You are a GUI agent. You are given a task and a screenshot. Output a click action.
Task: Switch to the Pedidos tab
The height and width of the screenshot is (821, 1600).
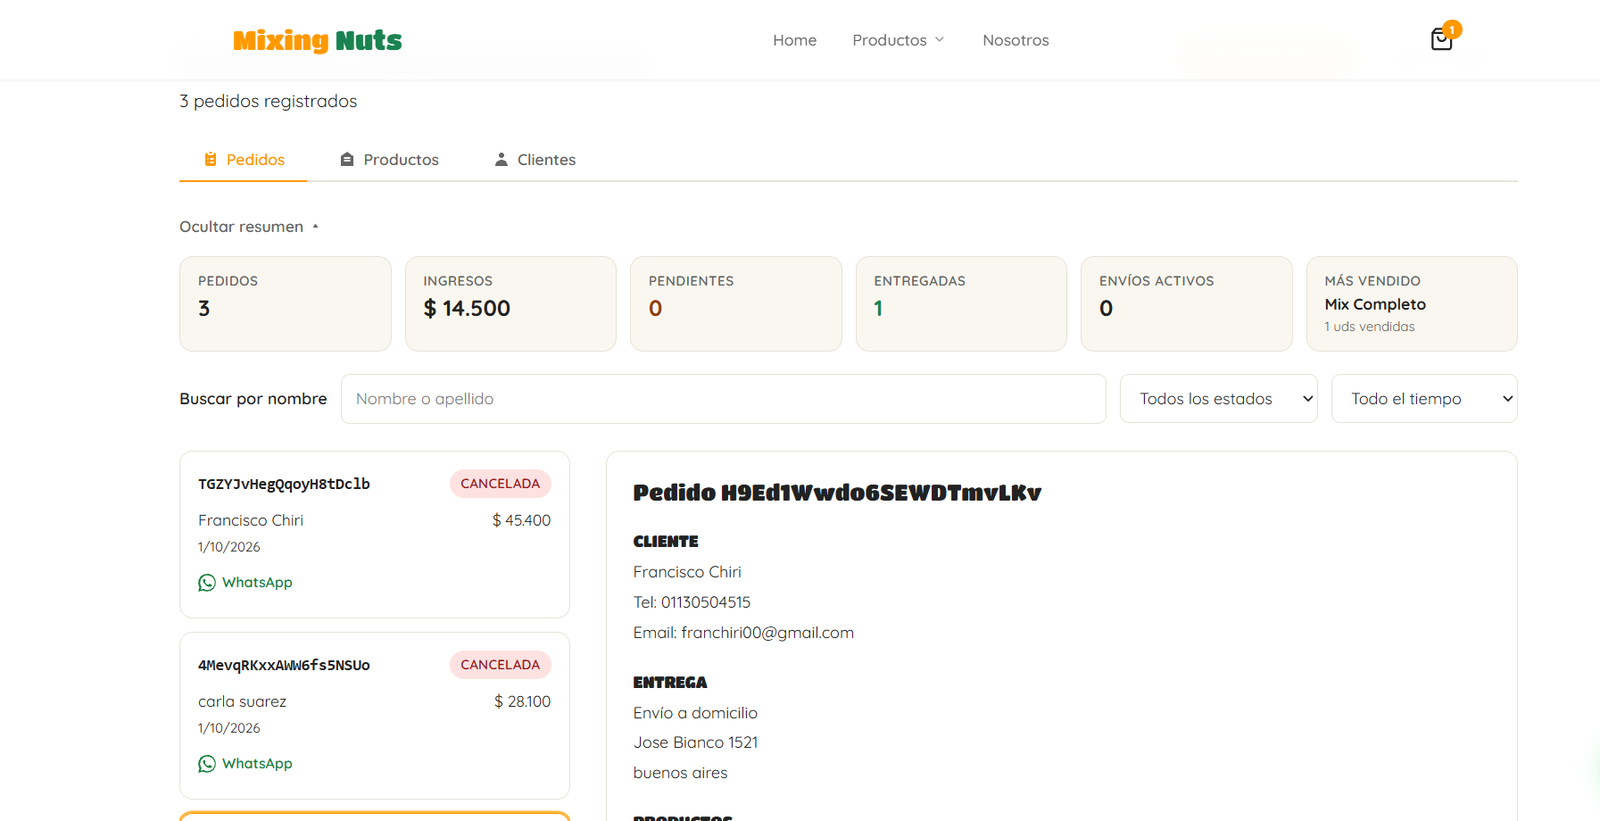tap(244, 160)
